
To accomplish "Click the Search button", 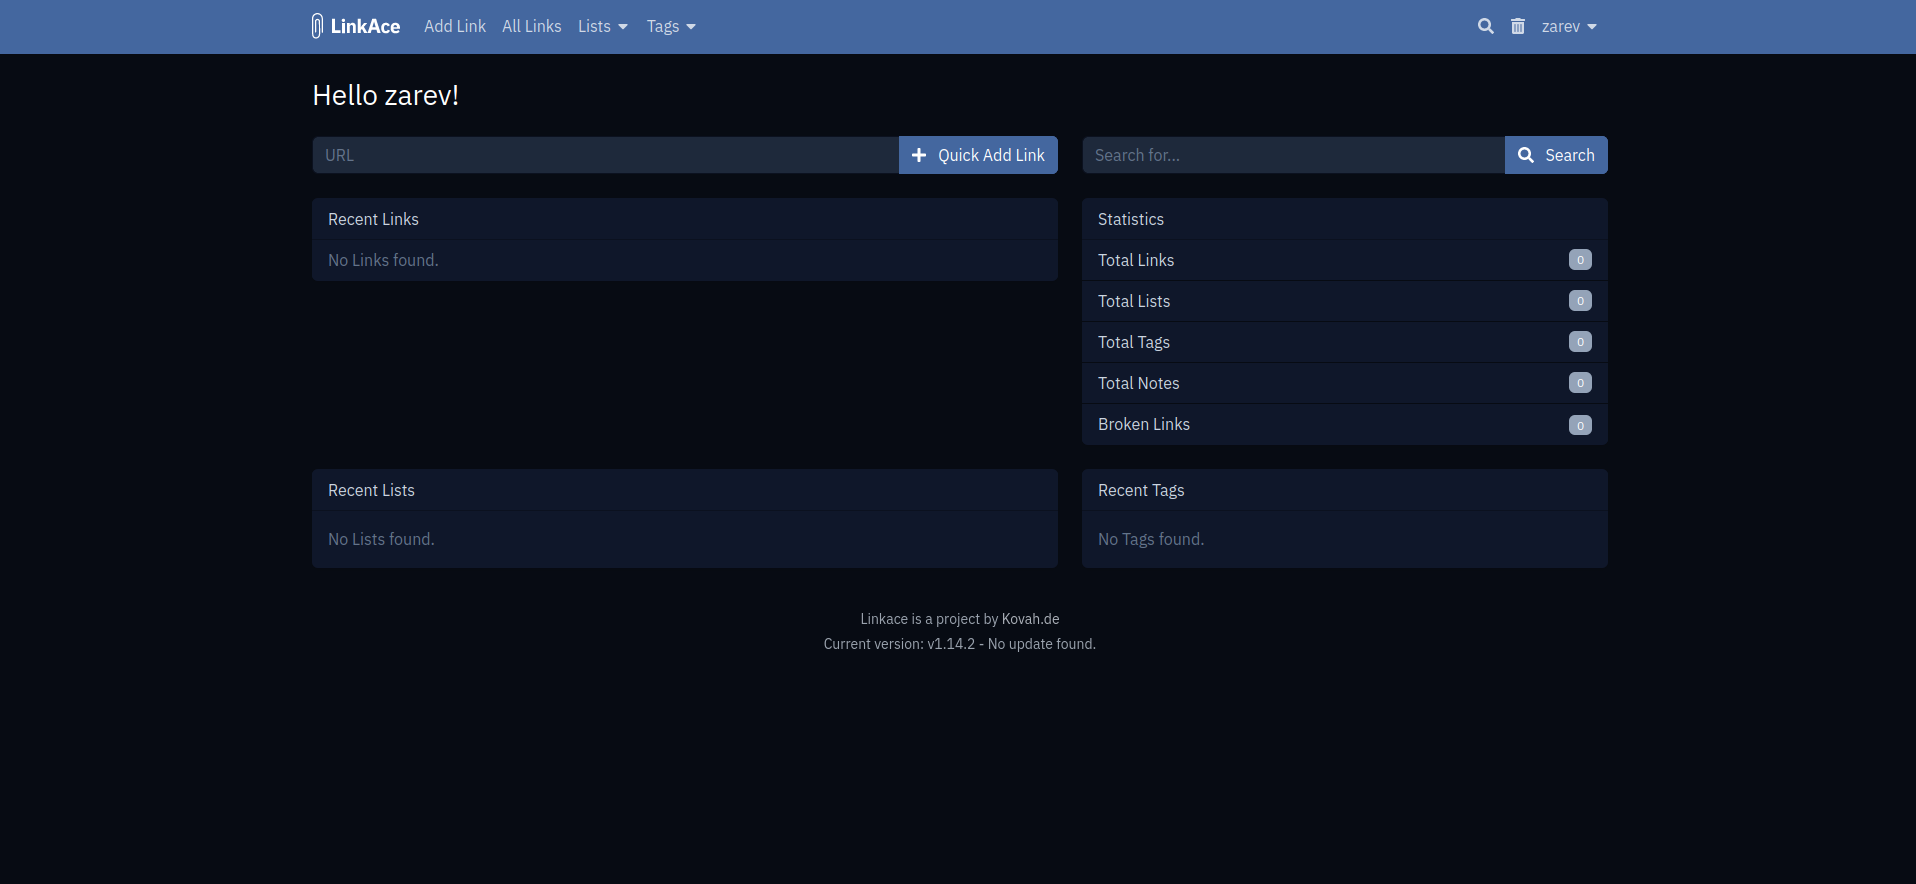I will (x=1556, y=155).
